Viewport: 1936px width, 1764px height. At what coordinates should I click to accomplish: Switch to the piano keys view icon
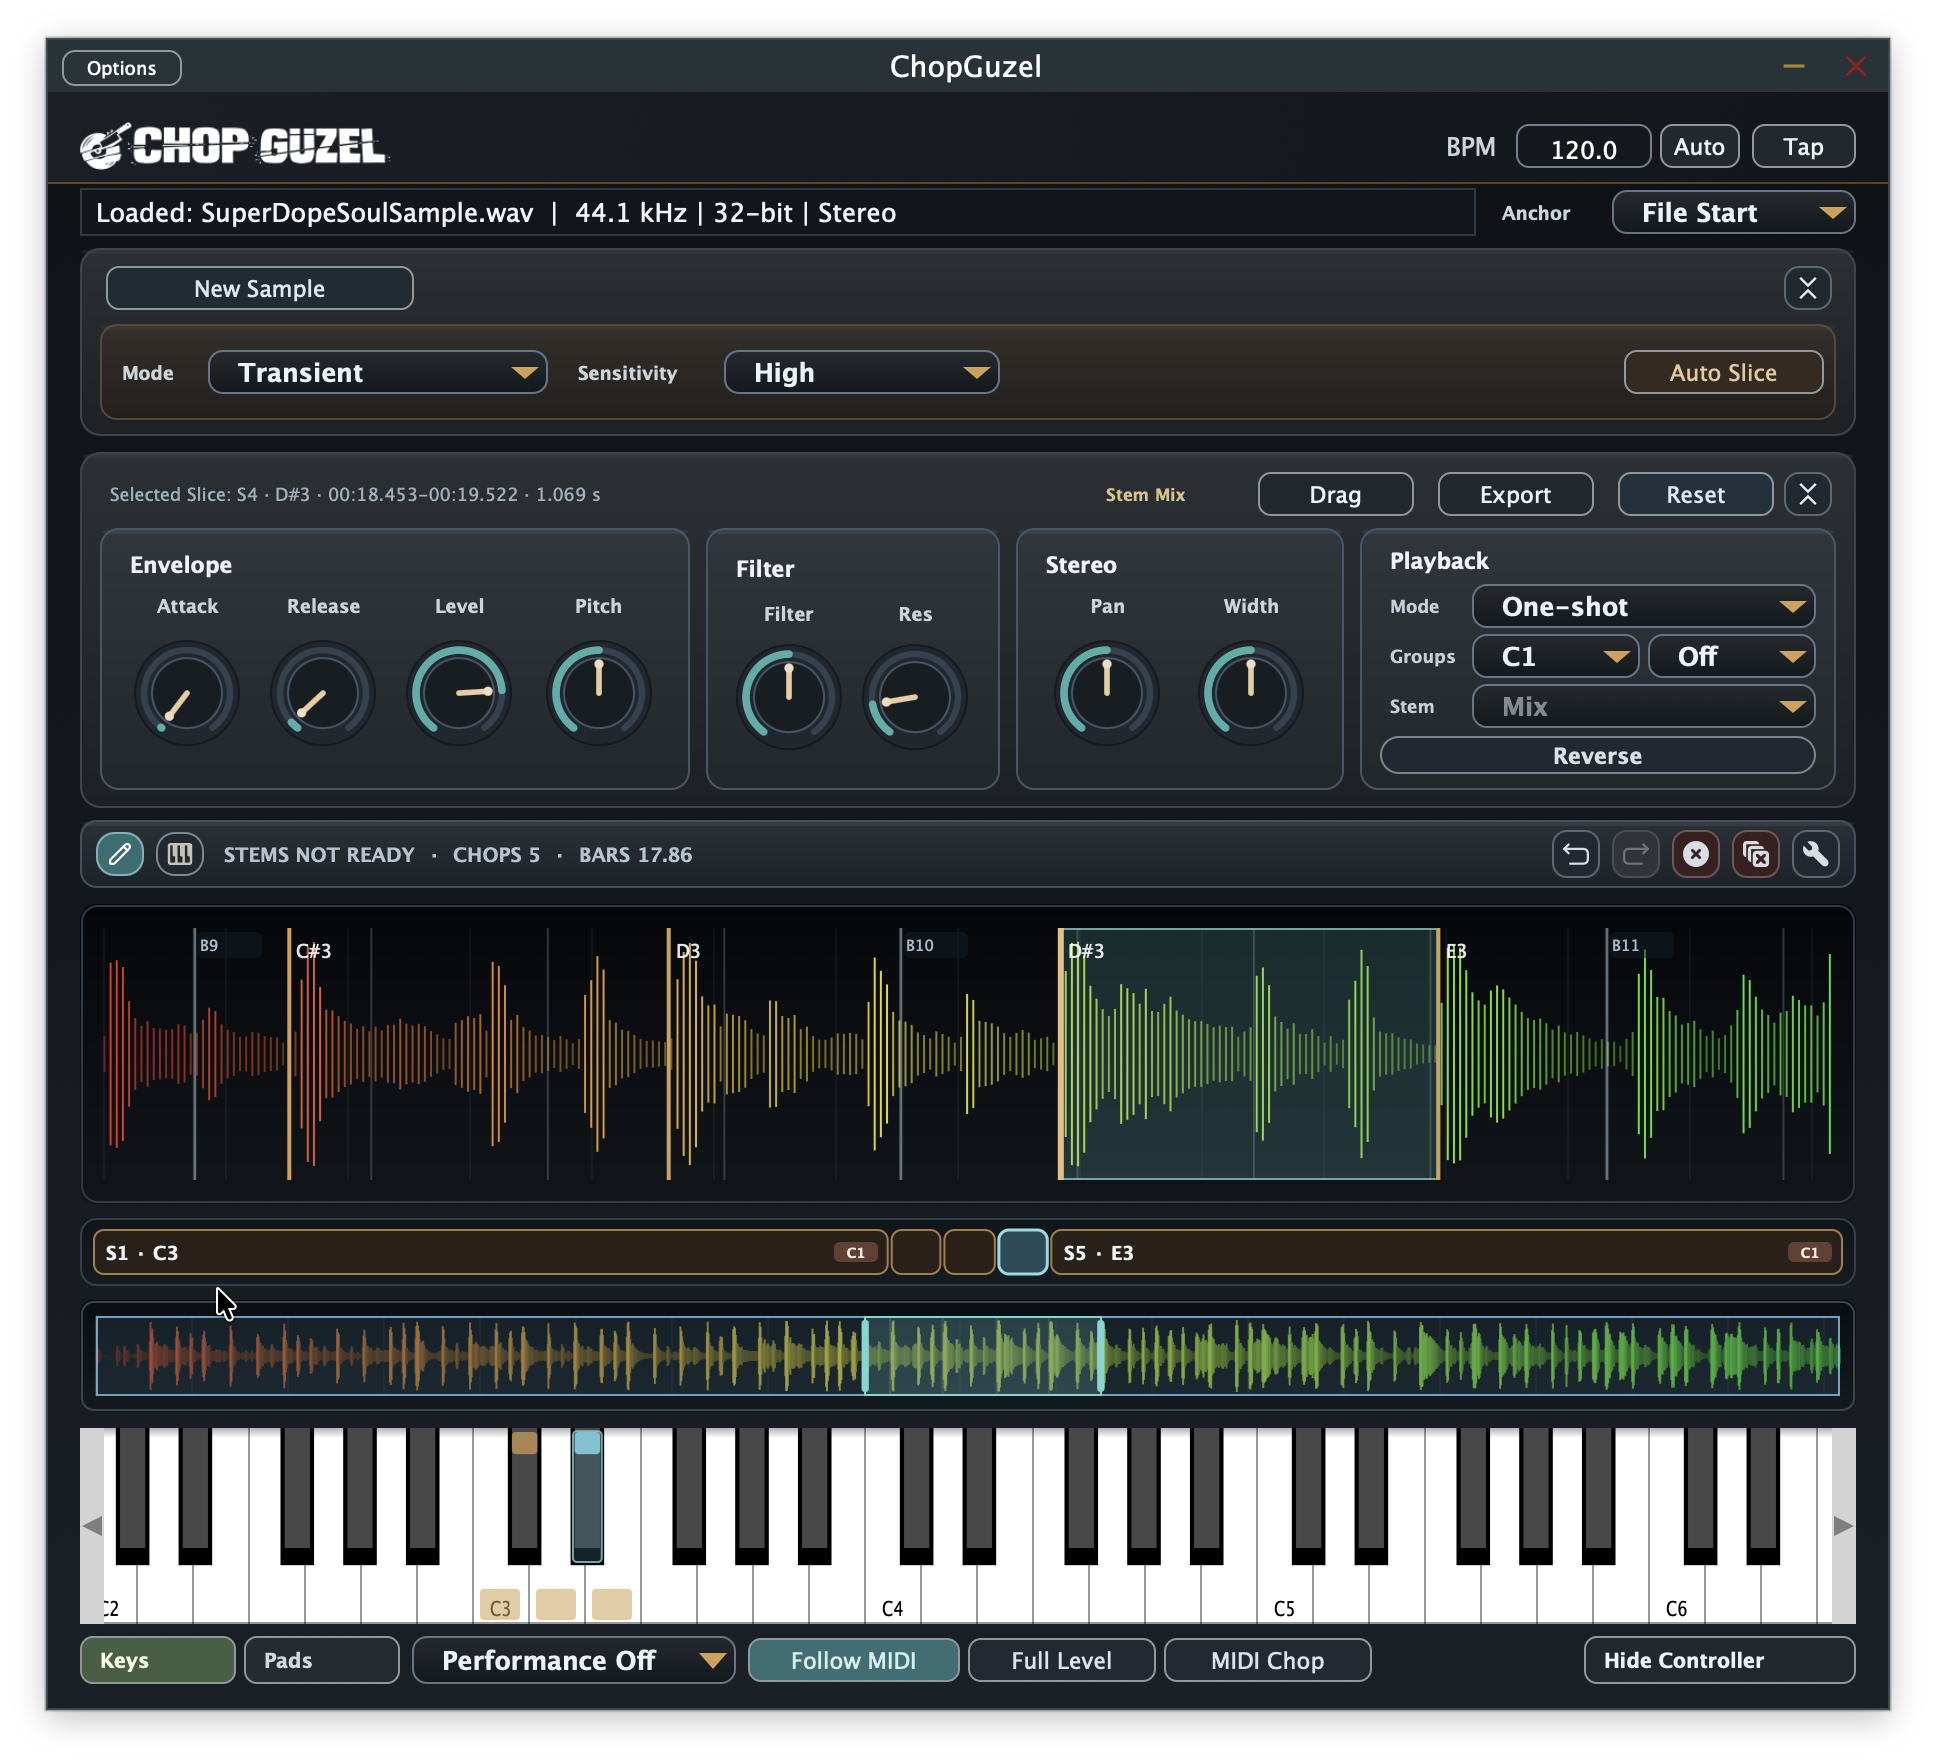coord(180,854)
